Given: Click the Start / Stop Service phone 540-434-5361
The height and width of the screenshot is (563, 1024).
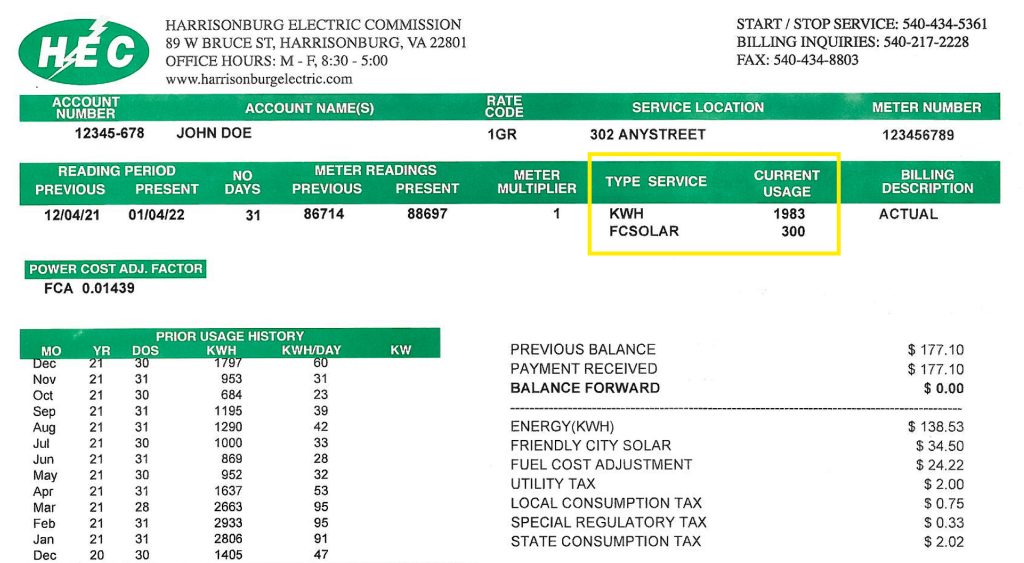Looking at the screenshot, I should coord(944,24).
